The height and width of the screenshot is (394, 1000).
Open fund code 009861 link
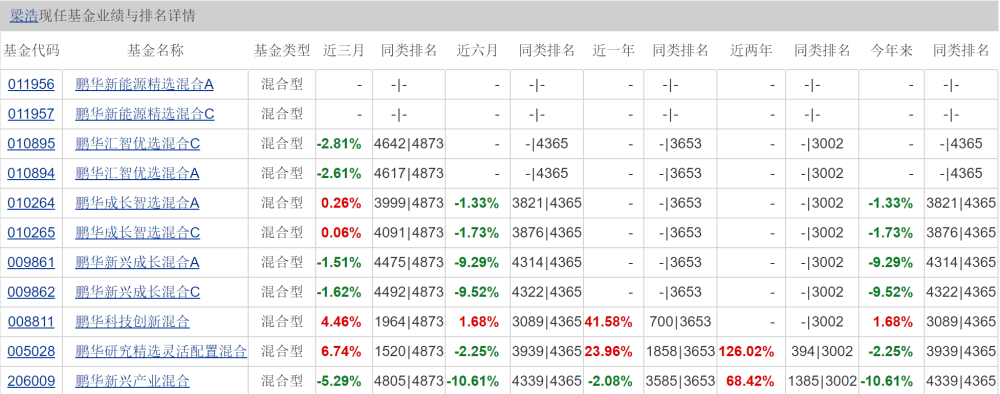(x=31, y=262)
